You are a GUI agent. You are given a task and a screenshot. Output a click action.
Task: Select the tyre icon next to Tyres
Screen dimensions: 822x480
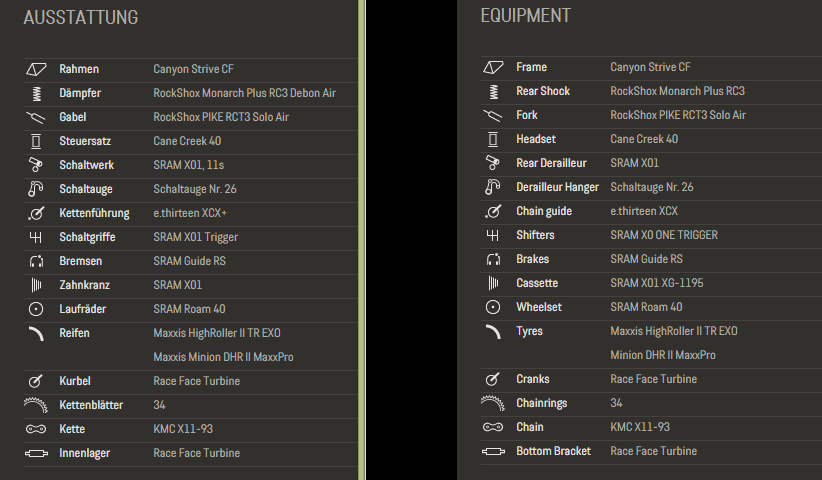tap(493, 332)
